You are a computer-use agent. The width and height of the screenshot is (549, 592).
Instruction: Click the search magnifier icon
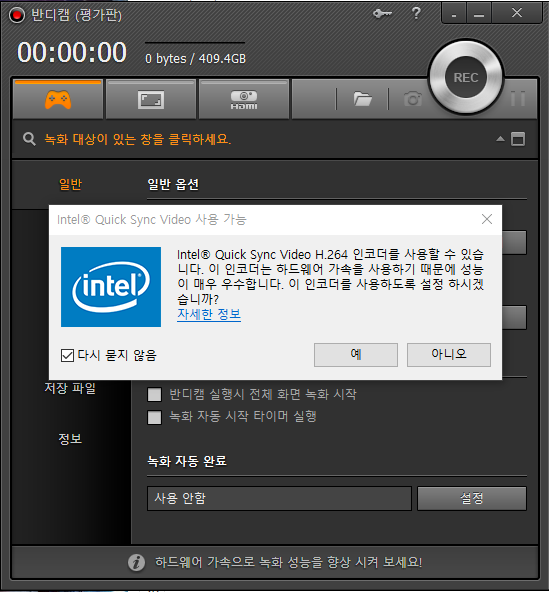29,139
